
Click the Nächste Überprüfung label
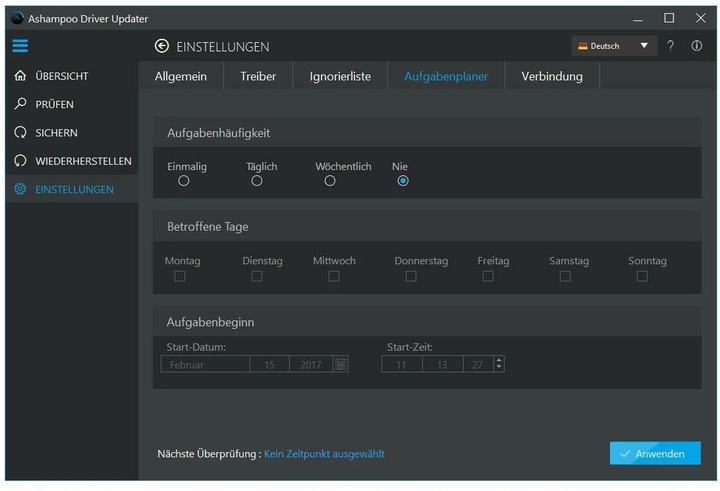pyautogui.click(x=209, y=454)
